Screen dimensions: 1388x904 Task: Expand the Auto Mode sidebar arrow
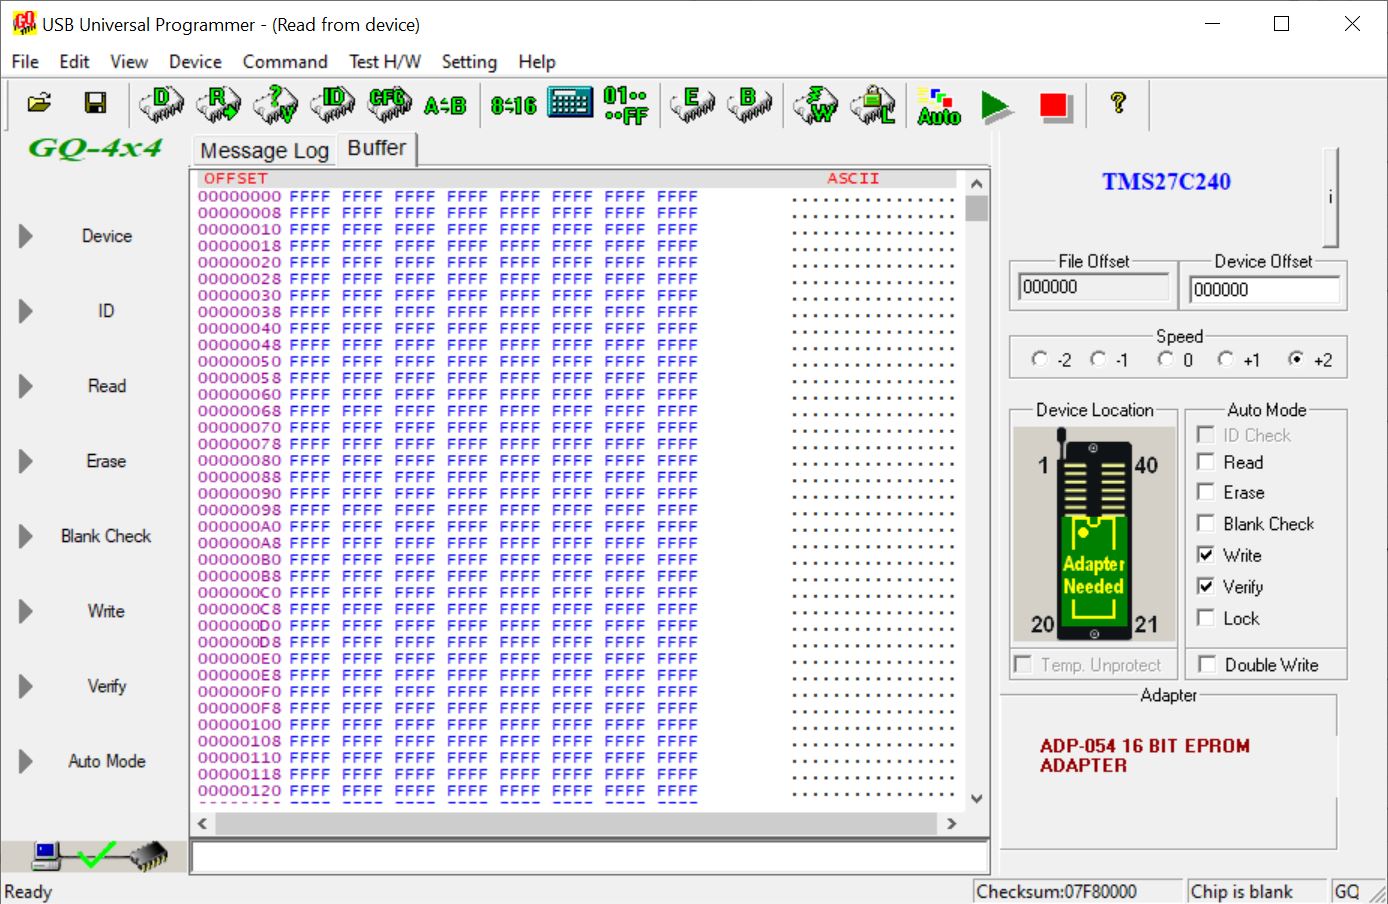pos(25,761)
